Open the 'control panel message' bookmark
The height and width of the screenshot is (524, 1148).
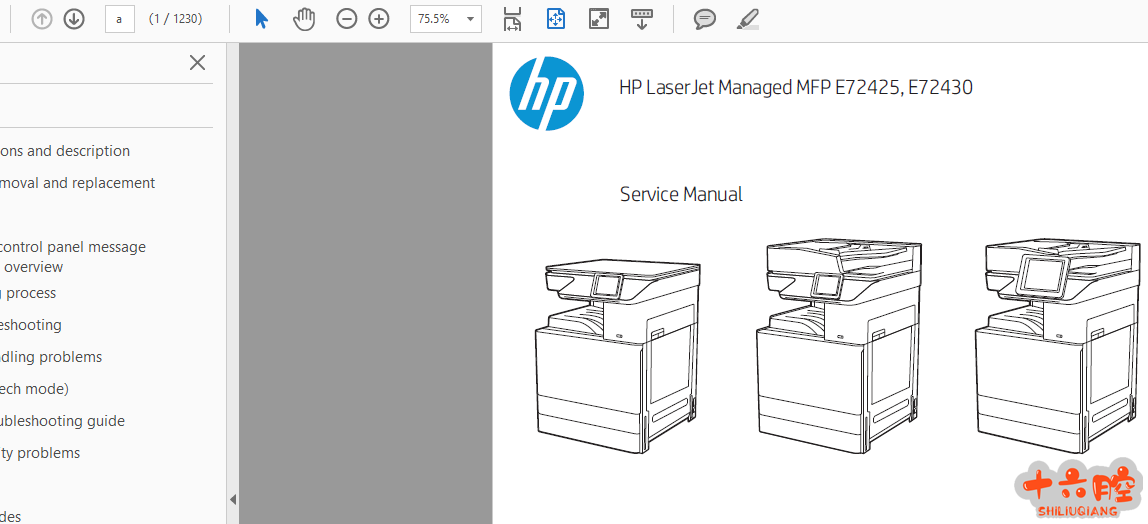click(x=73, y=247)
